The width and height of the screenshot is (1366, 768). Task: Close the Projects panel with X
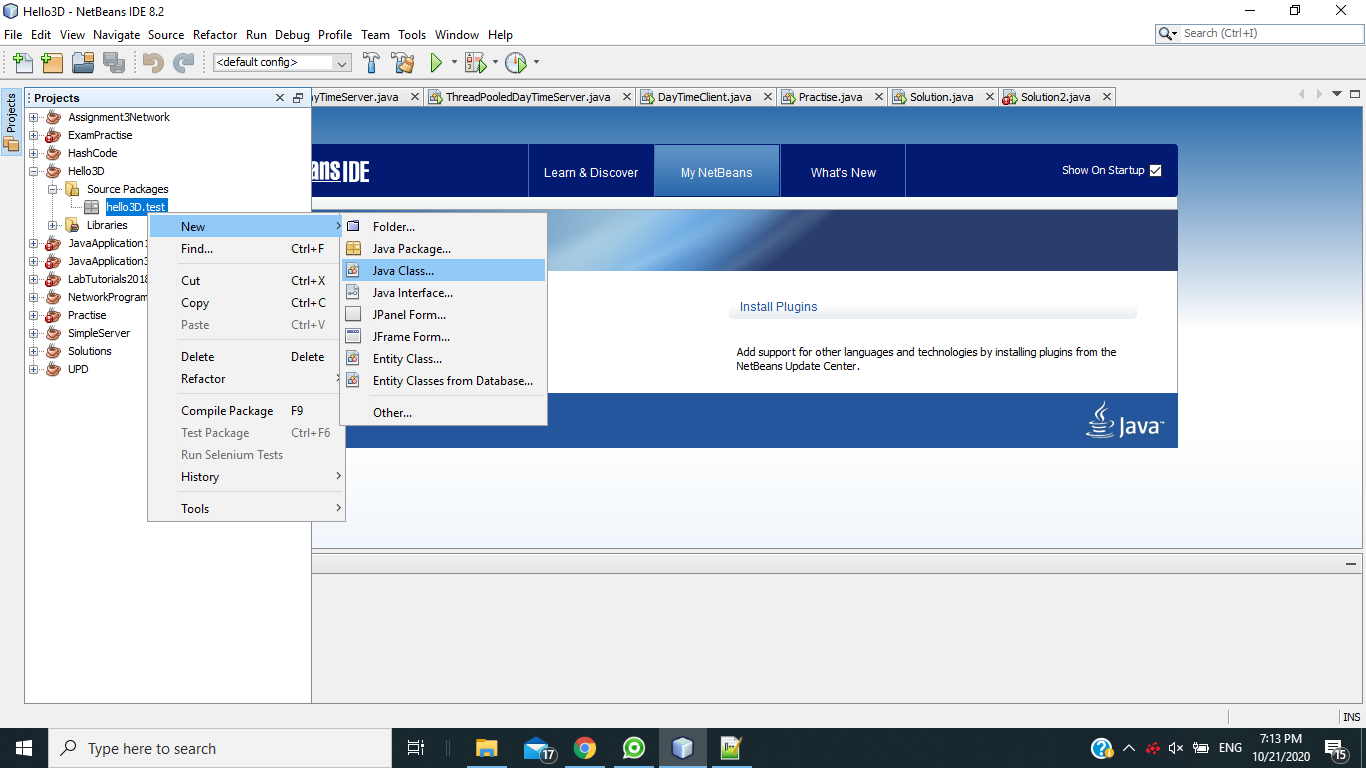pyautogui.click(x=280, y=98)
